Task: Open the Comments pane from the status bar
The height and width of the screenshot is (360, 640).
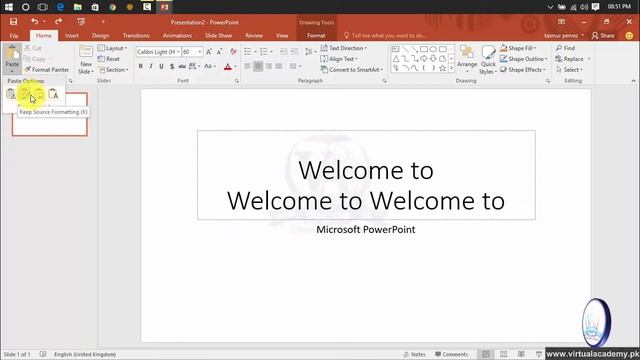Action: pos(451,354)
